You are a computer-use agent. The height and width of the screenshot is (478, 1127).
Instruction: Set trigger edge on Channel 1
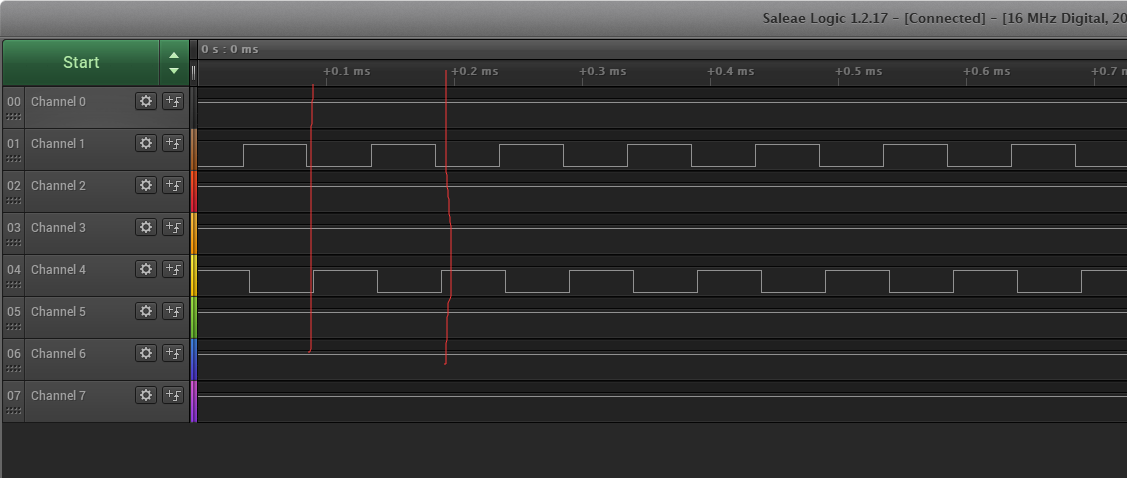173,143
